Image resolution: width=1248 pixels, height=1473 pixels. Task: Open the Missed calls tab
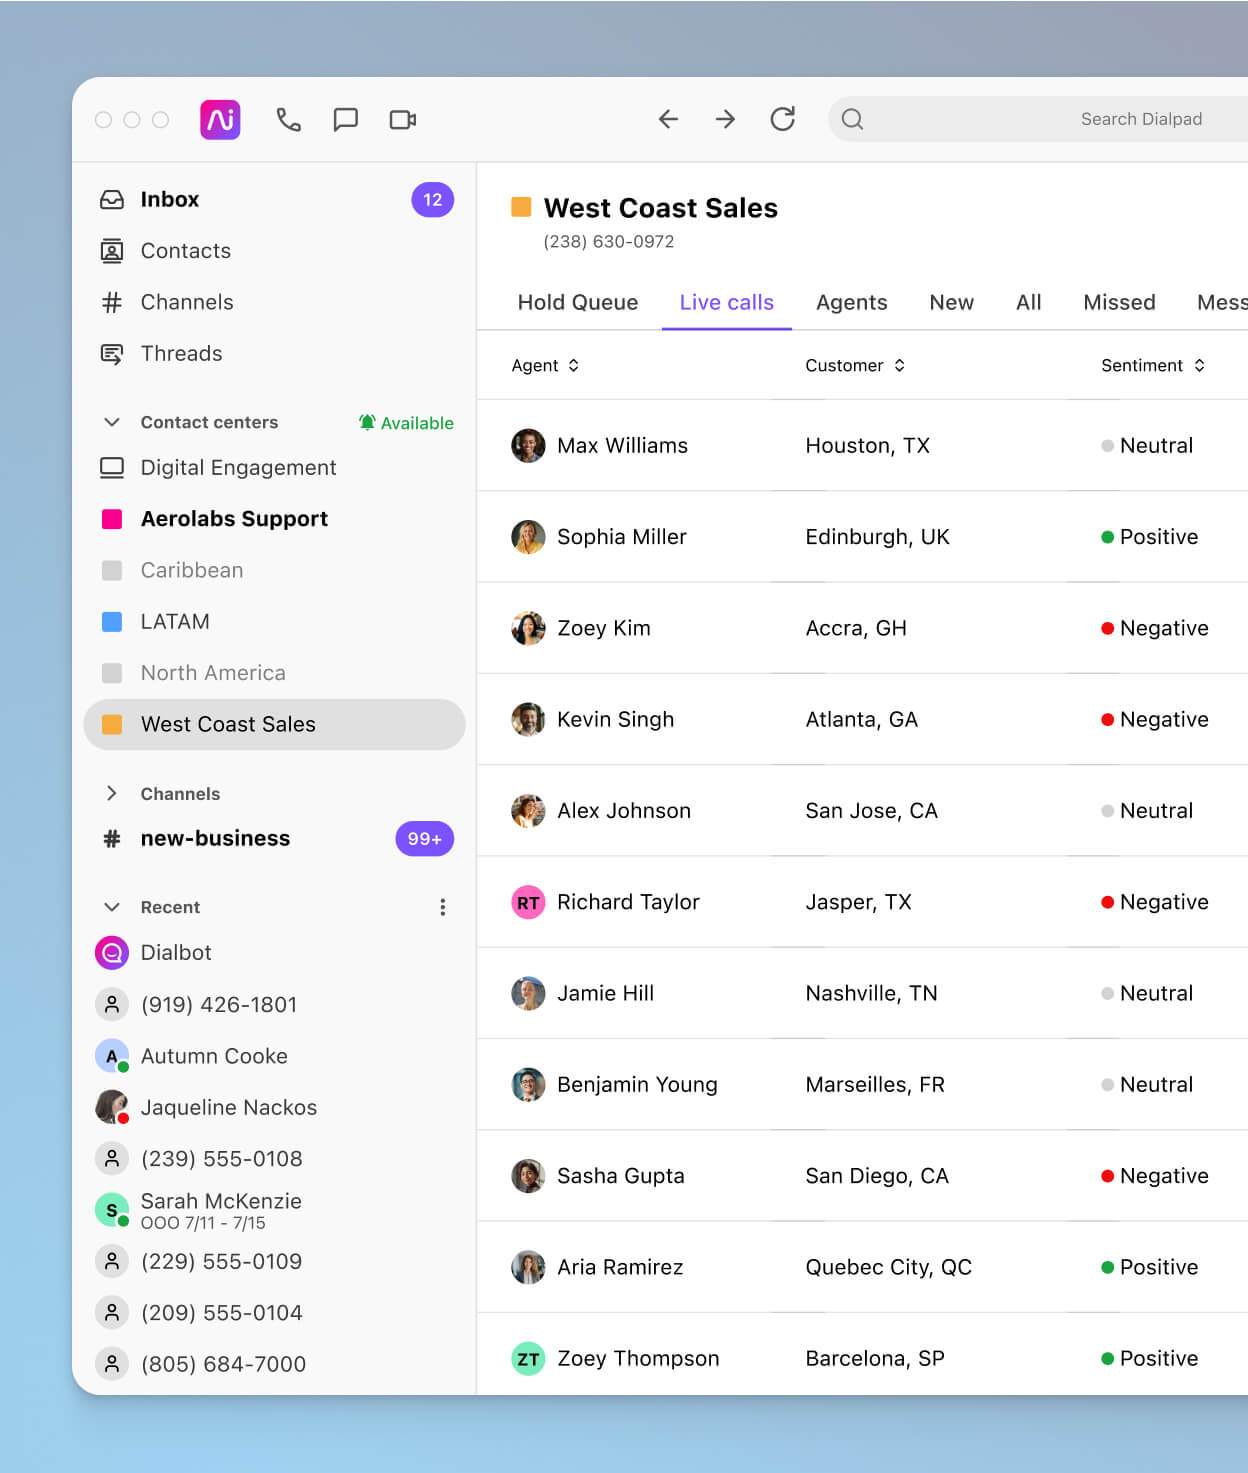coord(1119,302)
